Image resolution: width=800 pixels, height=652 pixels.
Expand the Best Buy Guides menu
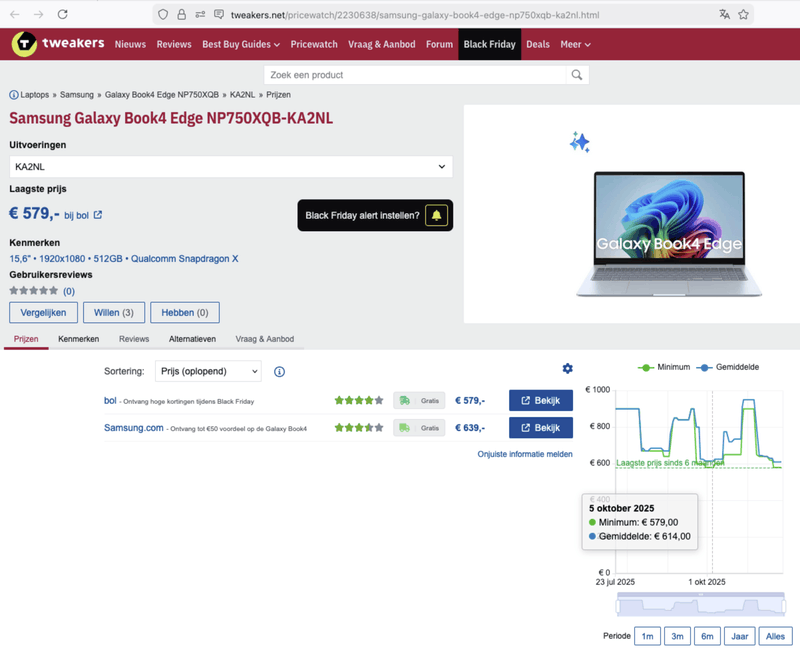[x=241, y=44]
